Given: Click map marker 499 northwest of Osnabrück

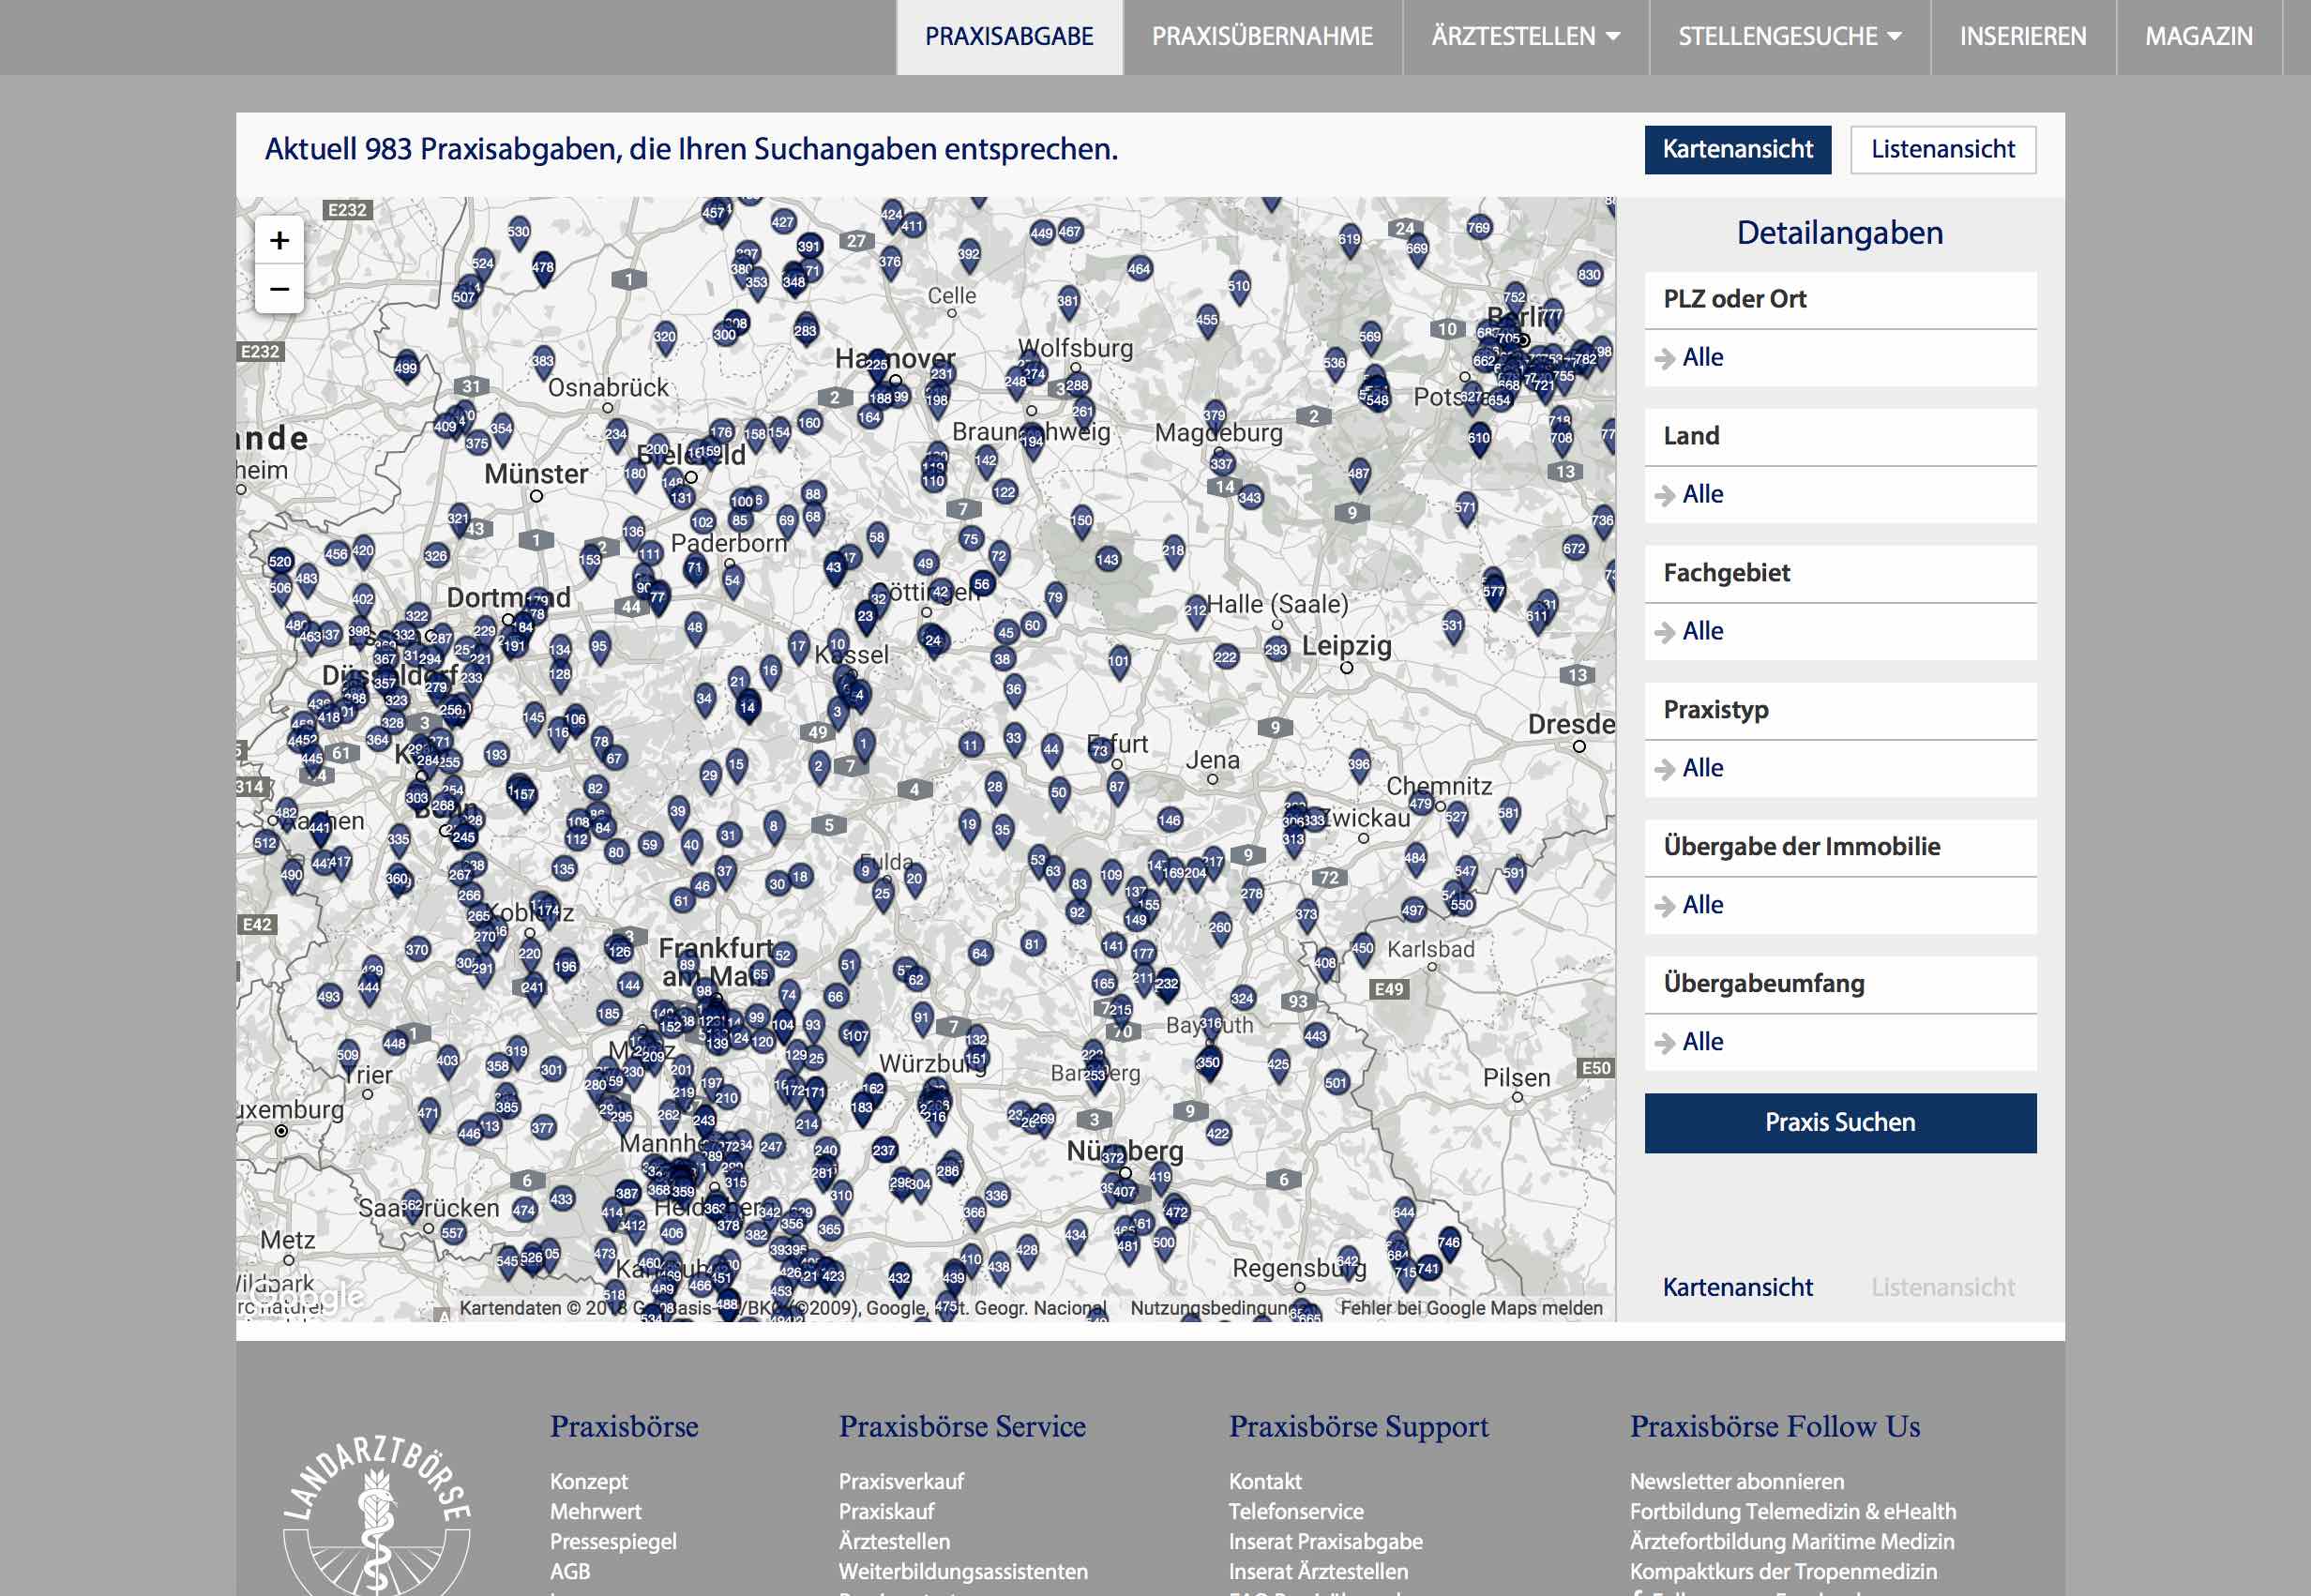Looking at the screenshot, I should pyautogui.click(x=405, y=368).
